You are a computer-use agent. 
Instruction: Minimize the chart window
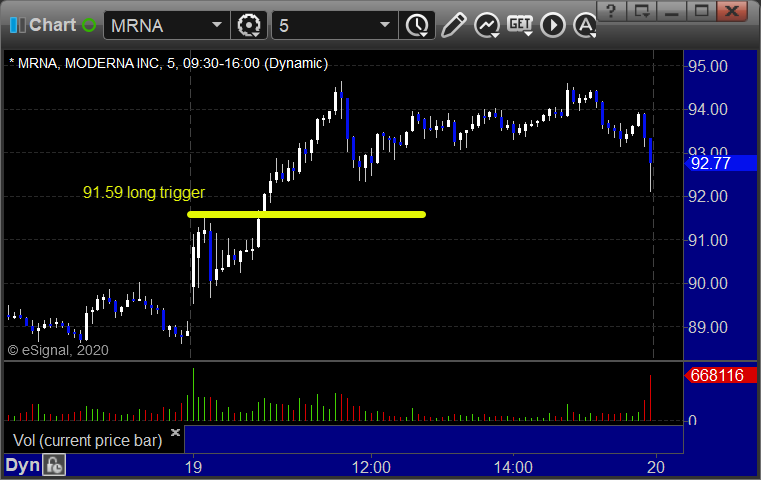[671, 11]
